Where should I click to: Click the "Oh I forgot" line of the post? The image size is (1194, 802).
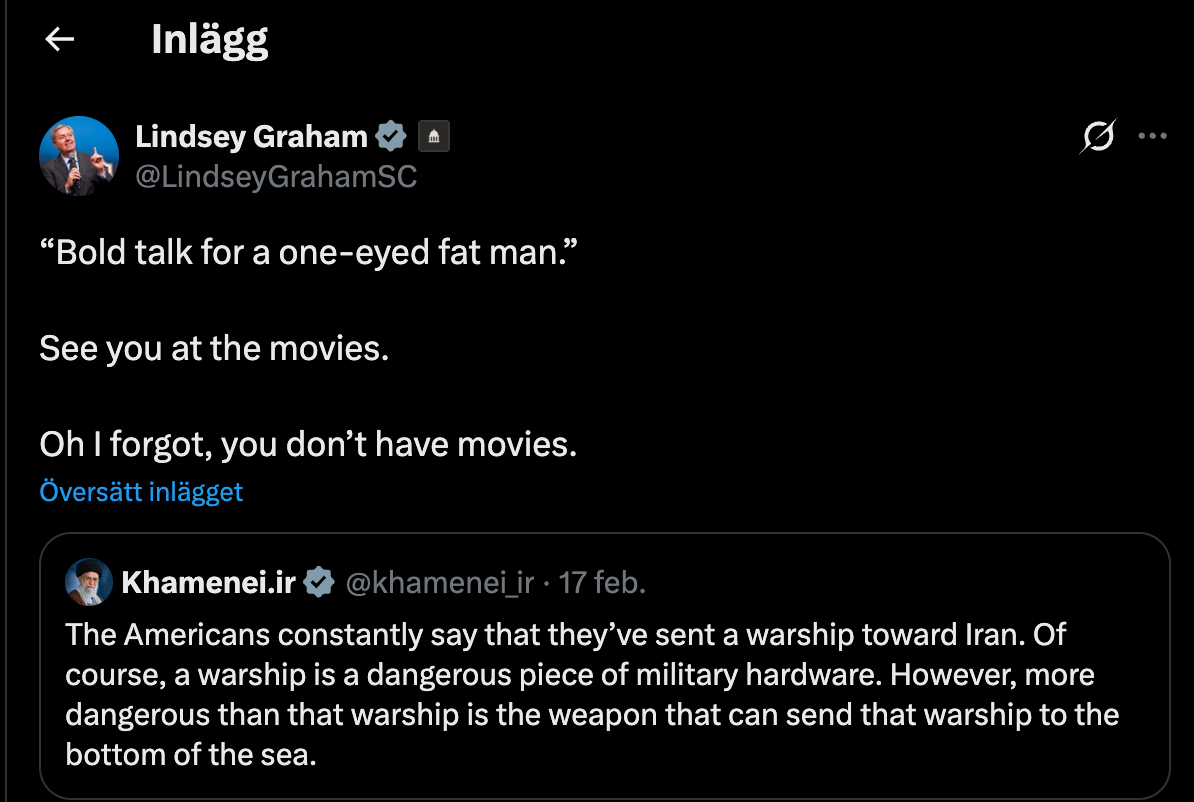pos(308,443)
